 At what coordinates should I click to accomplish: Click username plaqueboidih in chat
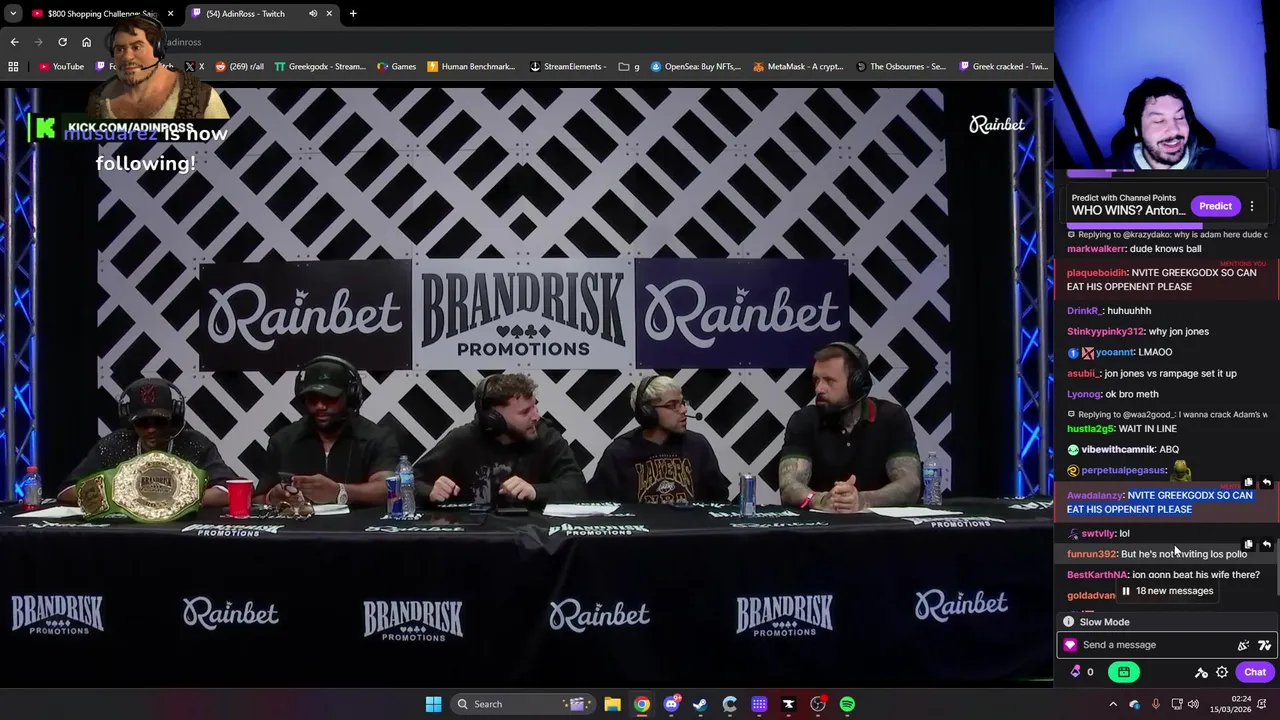[1097, 273]
